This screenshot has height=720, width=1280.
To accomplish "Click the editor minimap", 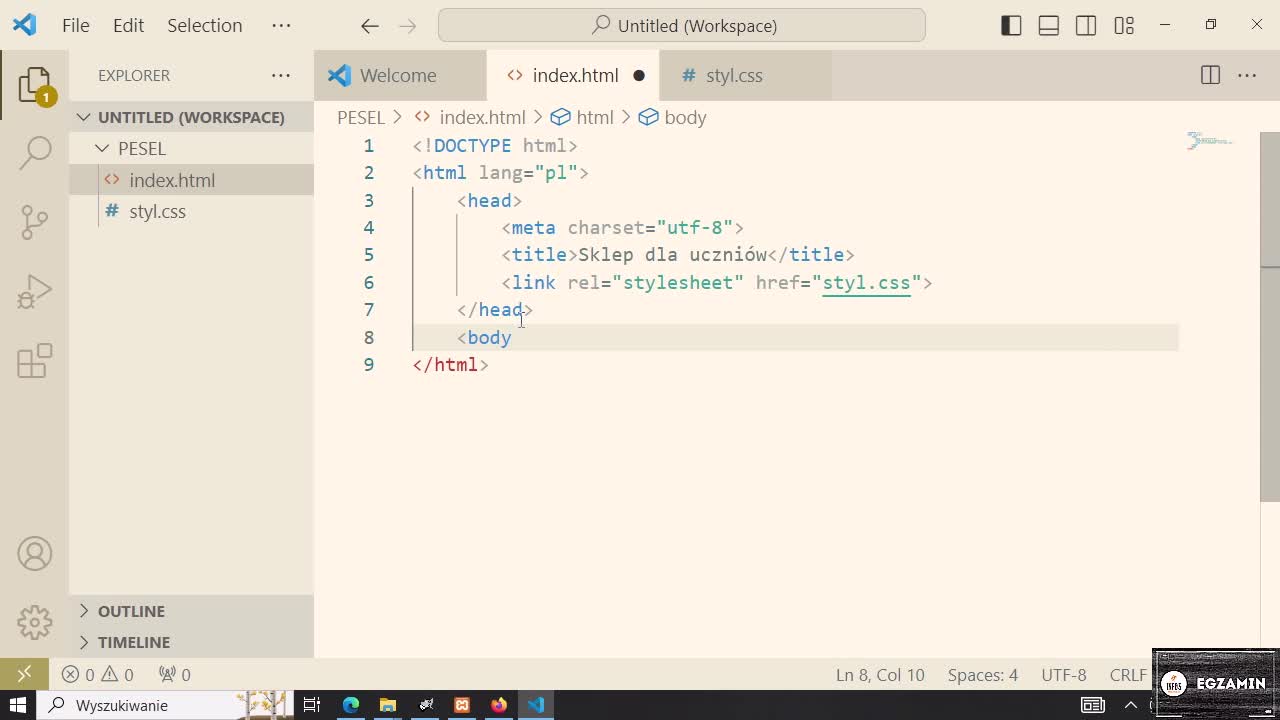I will [x=1210, y=141].
